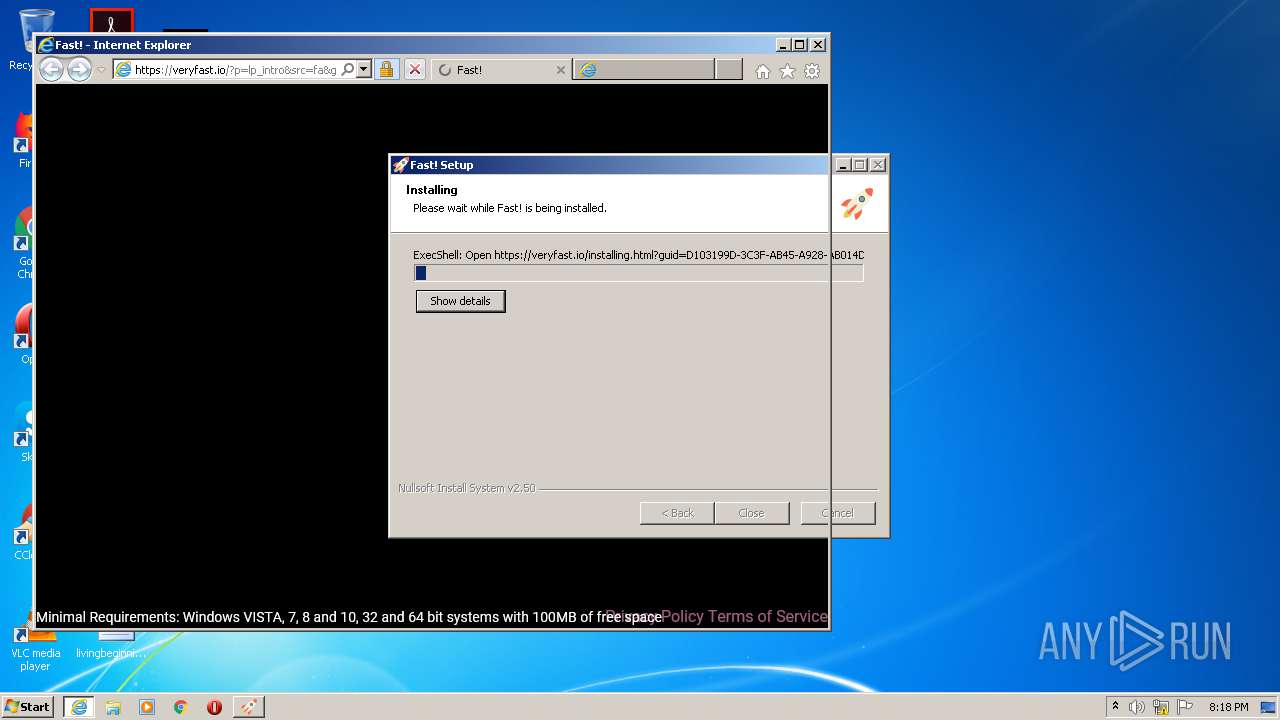Screen dimensions: 1280x720
Task: Open IE Tools gear menu
Action: tap(812, 71)
